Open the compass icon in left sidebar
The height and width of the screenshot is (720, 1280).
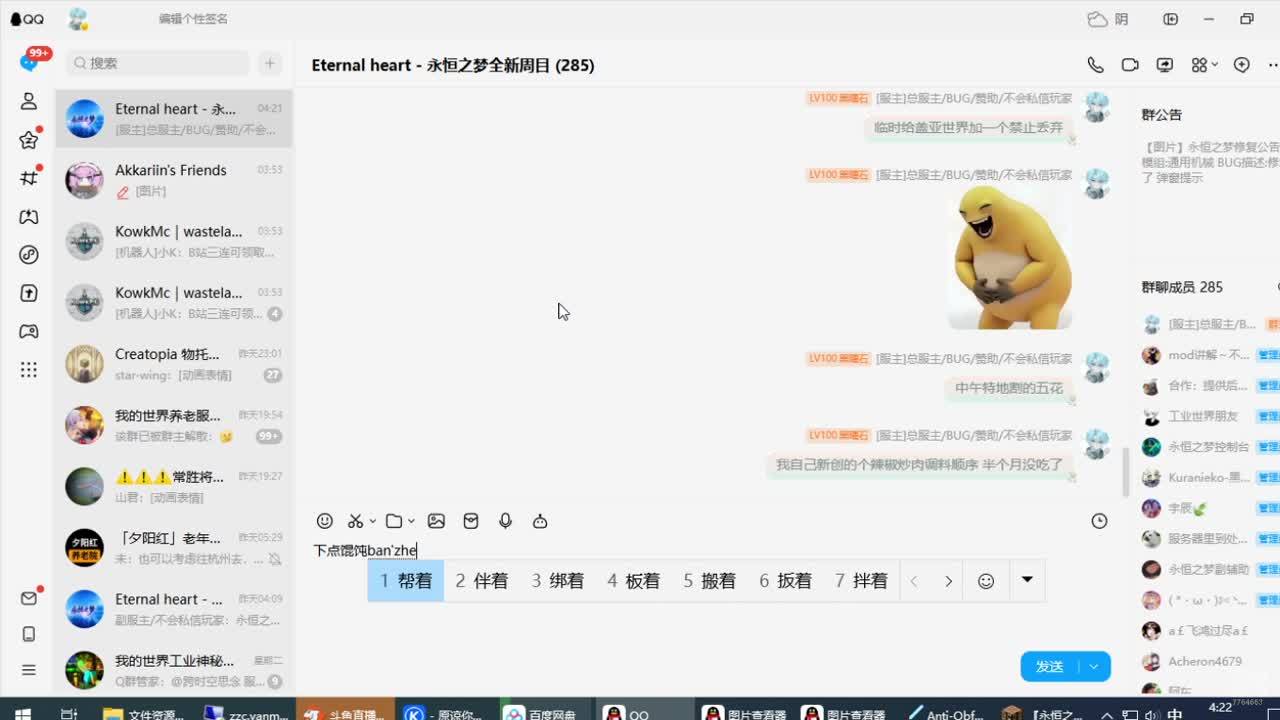[29, 255]
